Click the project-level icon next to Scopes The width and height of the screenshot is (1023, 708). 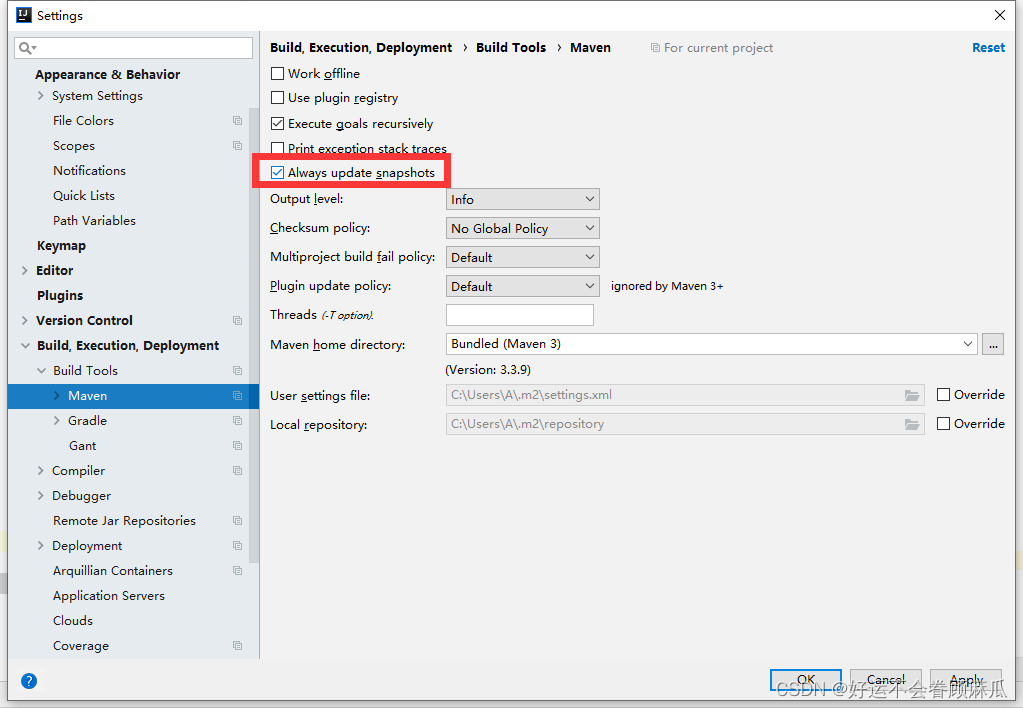pyautogui.click(x=237, y=146)
